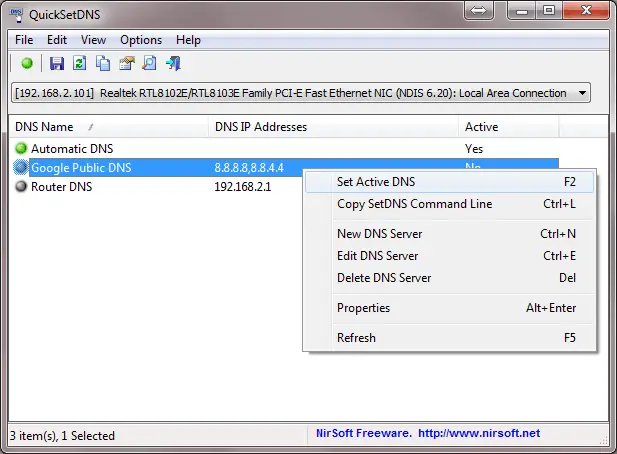
Task: Choose Edit DNS Server in context menu
Action: click(x=449, y=256)
